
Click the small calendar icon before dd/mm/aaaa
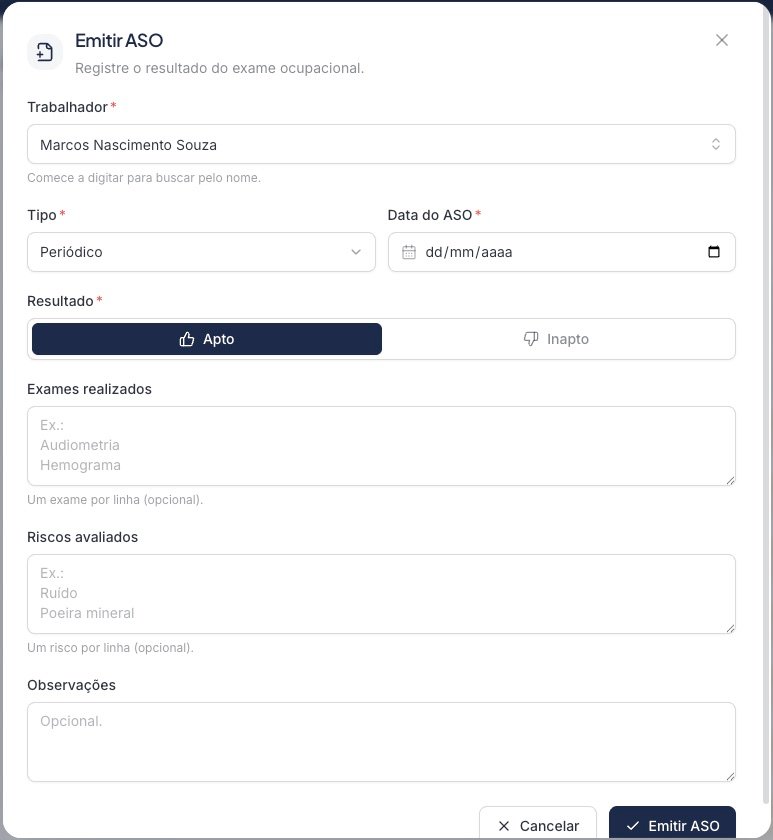[409, 252]
